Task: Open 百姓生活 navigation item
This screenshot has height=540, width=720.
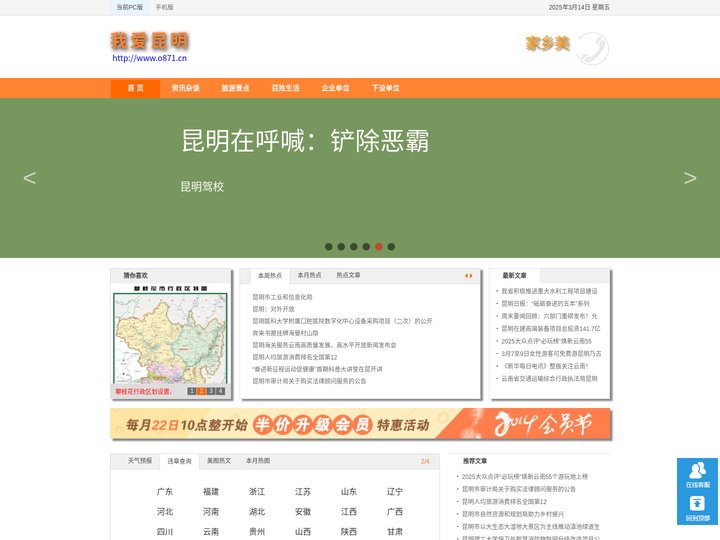Action: tap(286, 88)
